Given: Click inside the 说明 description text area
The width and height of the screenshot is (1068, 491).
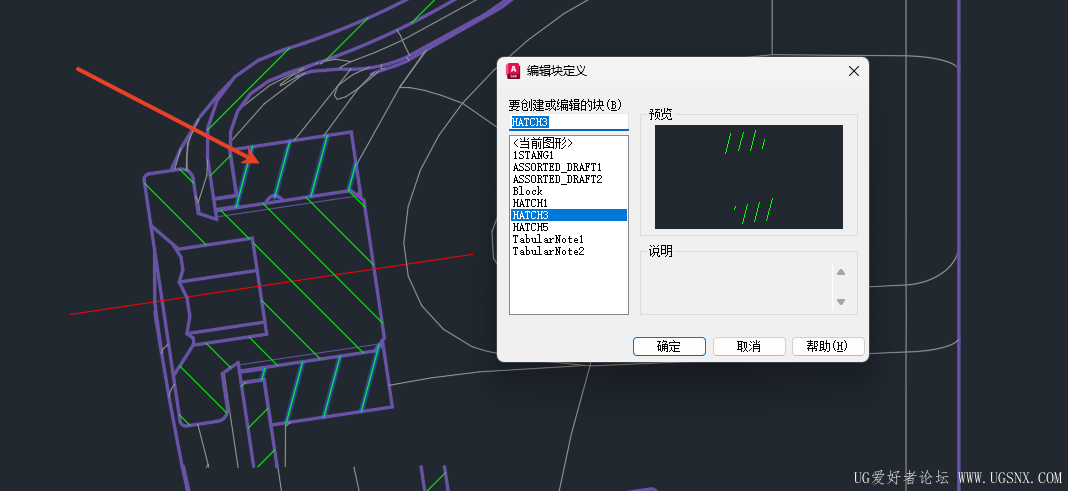Looking at the screenshot, I should click(737, 287).
